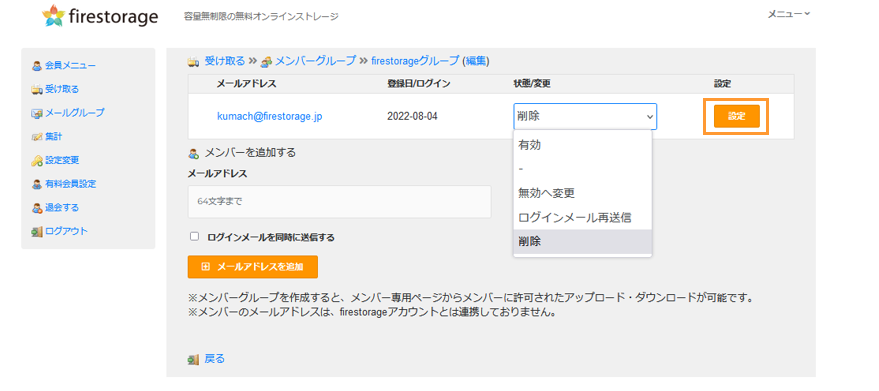Click the メールグループ icon in sidebar
This screenshot has width=879, height=391.
[x=37, y=113]
